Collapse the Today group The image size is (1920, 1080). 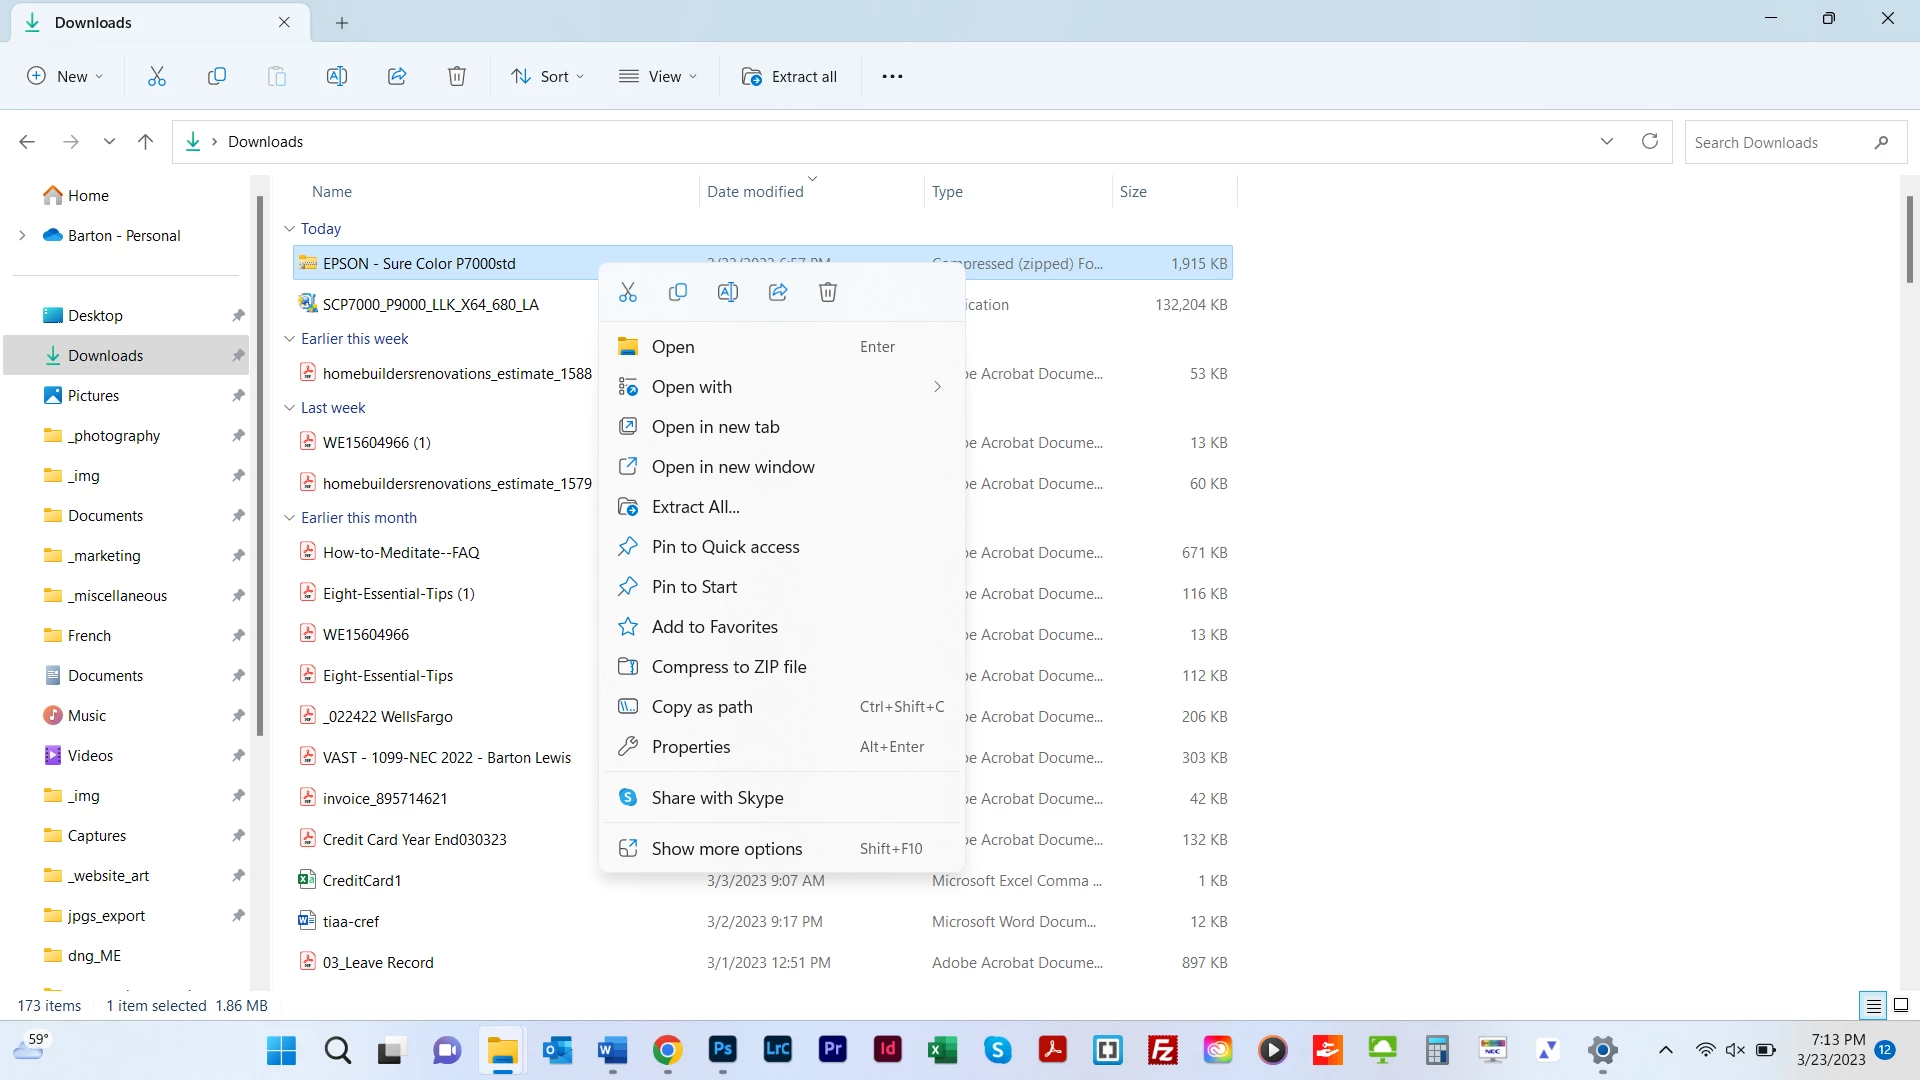(x=289, y=229)
